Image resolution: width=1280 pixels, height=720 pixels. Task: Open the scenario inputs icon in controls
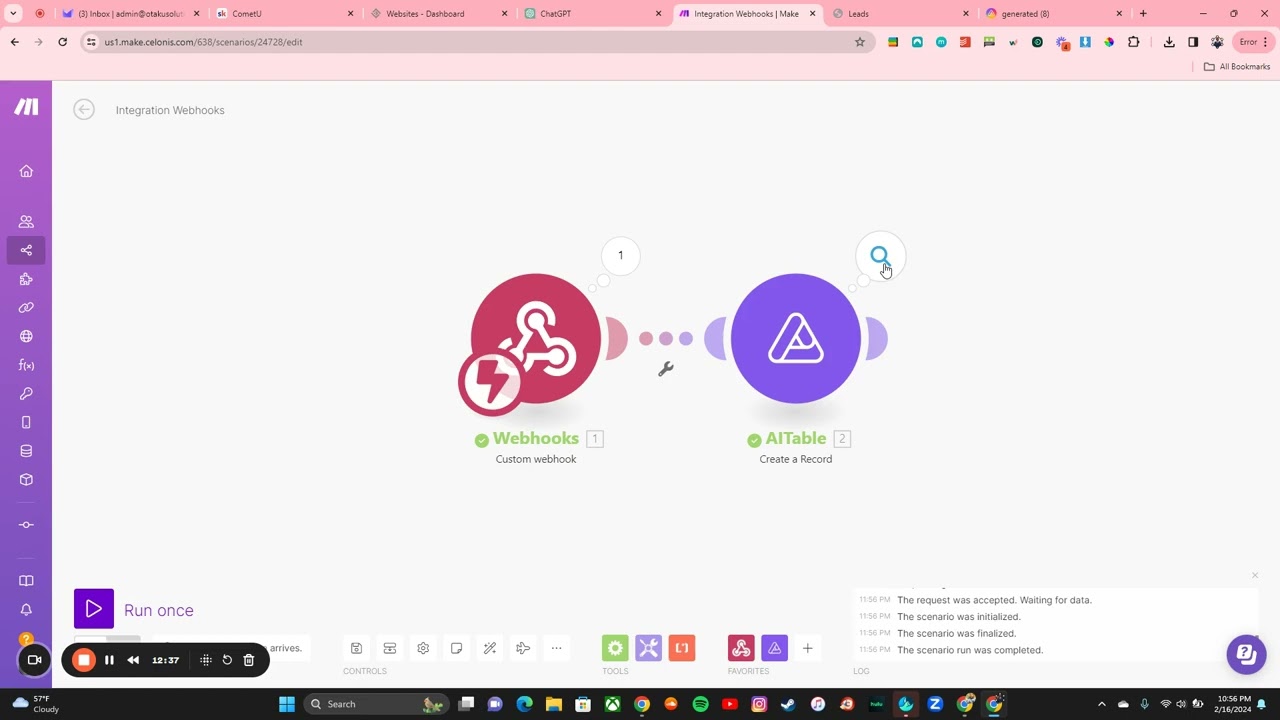pos(390,648)
